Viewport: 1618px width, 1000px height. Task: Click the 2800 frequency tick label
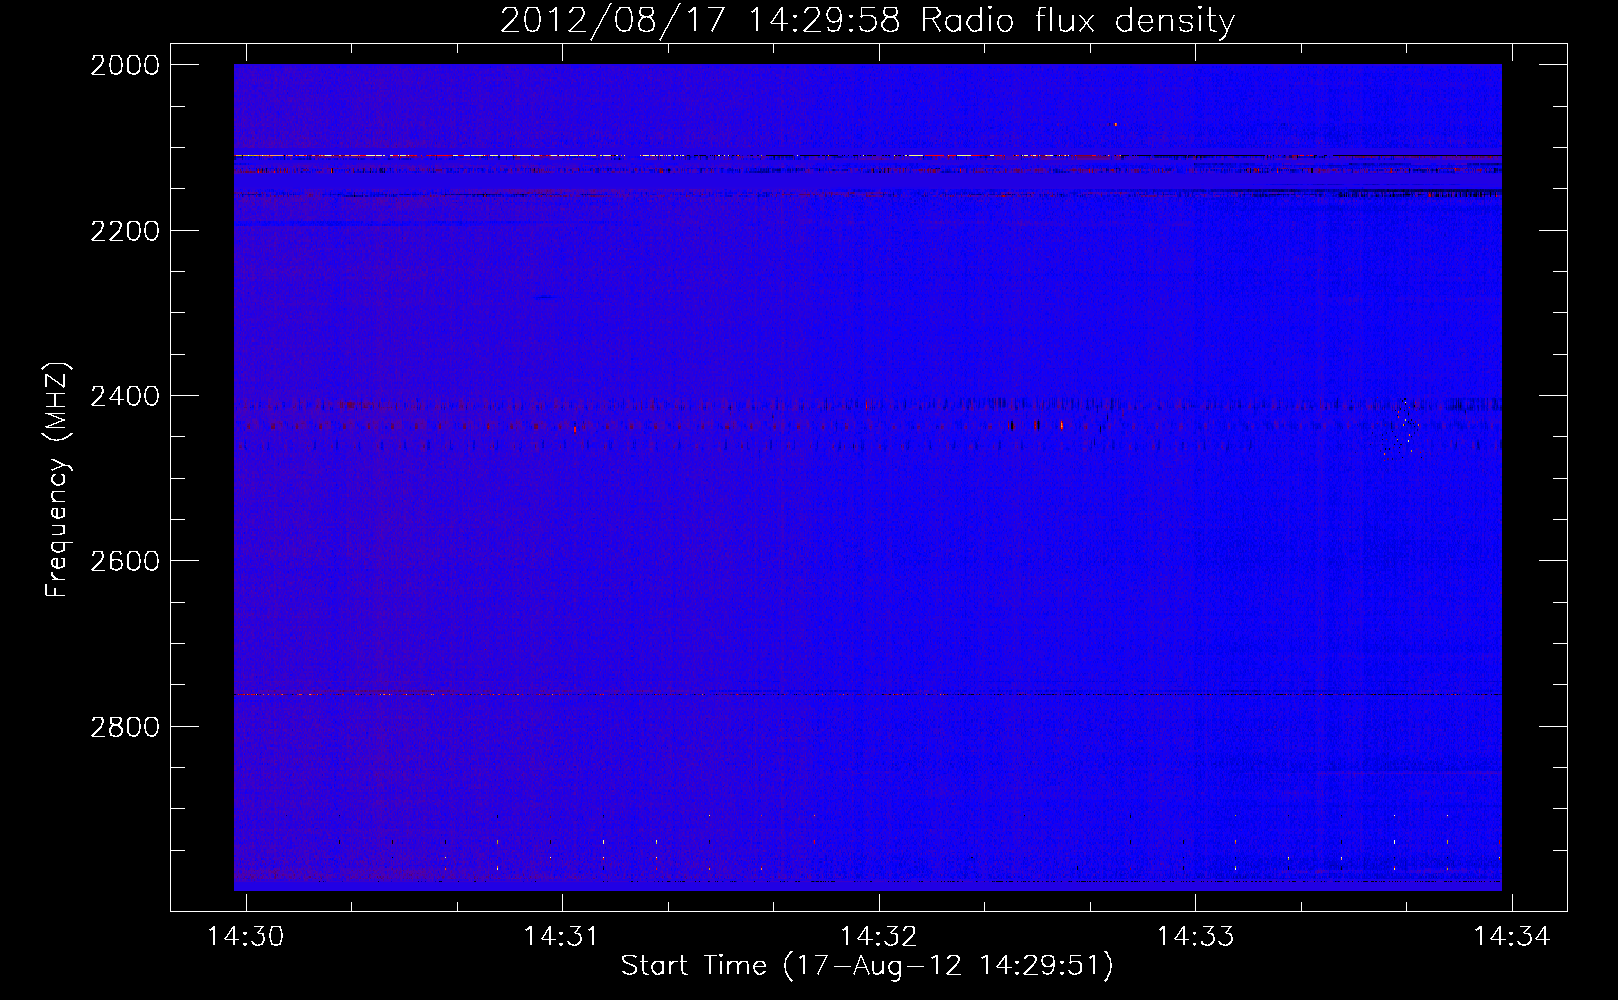125,727
